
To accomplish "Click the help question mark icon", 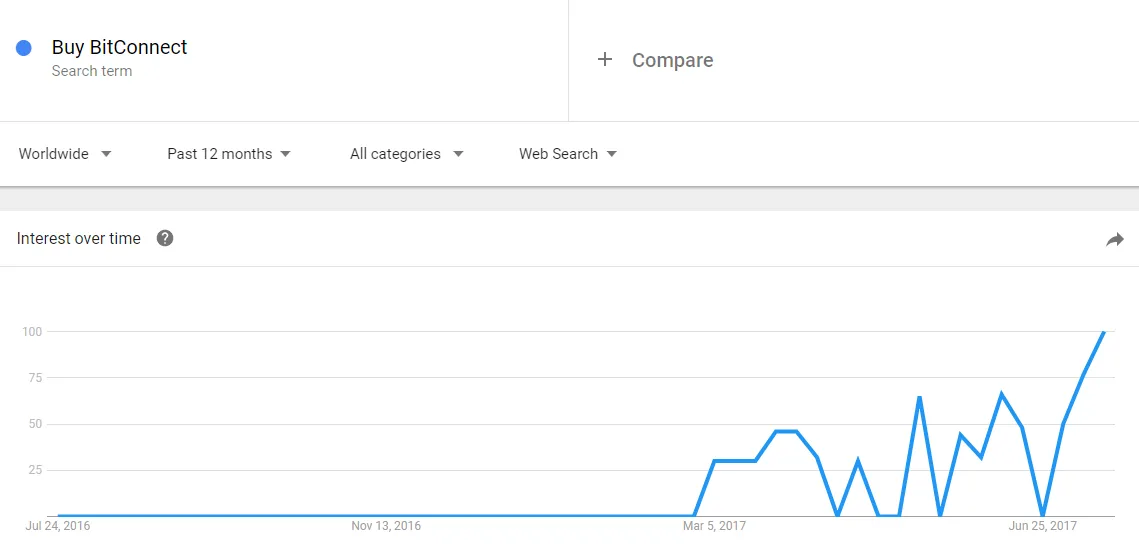I will click(165, 238).
